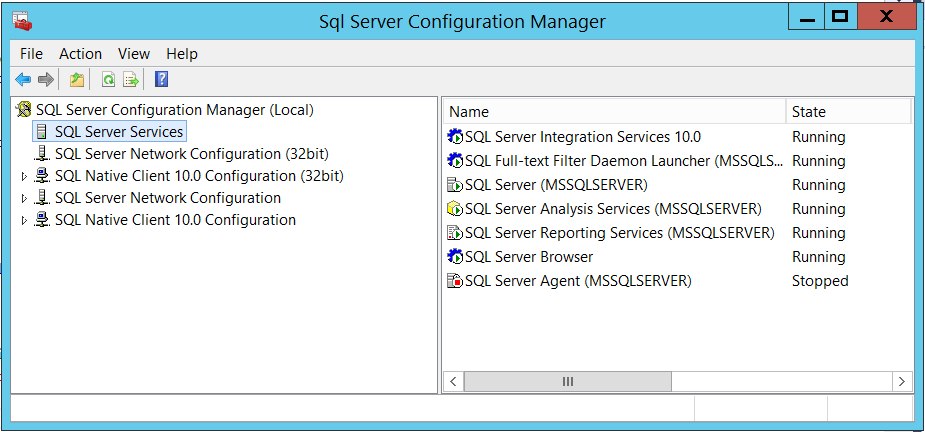This screenshot has width=925, height=432.
Task: Click the Full-text Filter Daemon Launcher icon
Action: click(455, 161)
